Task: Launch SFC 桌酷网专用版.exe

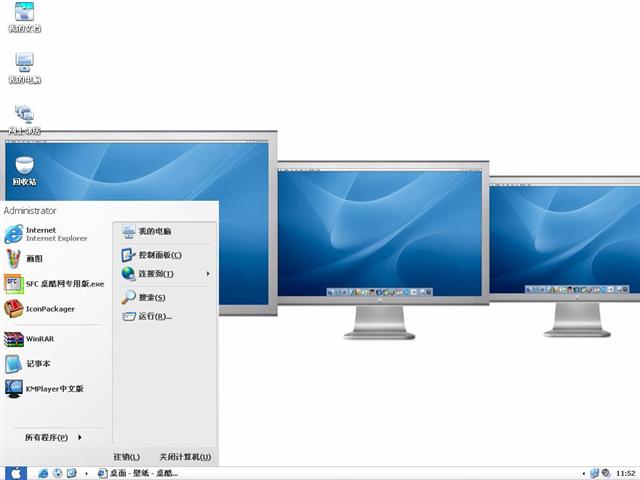Action: [x=54, y=284]
